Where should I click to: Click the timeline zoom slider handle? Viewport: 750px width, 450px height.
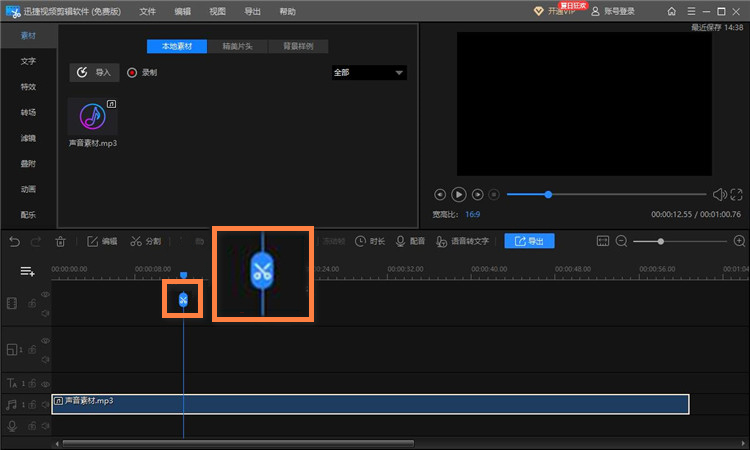click(x=661, y=241)
